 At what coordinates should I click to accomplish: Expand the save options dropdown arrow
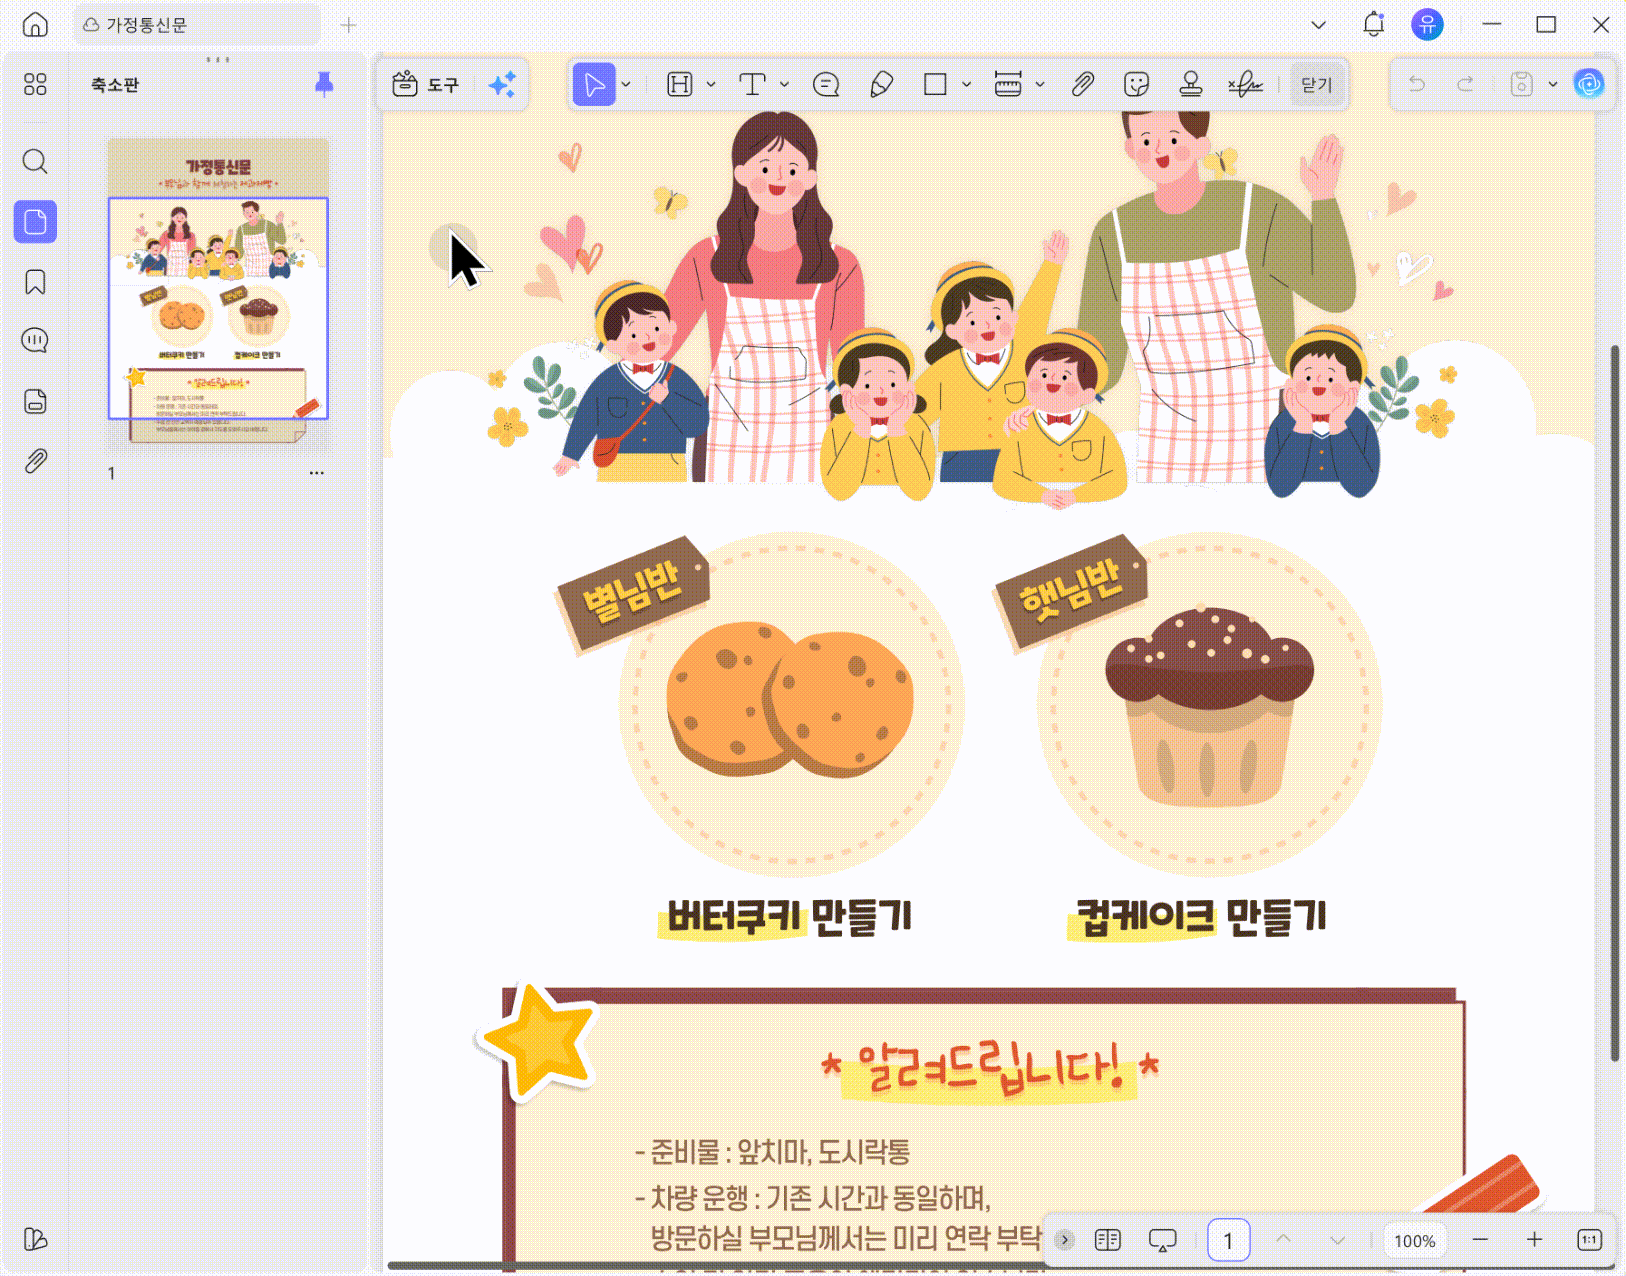tap(1553, 84)
